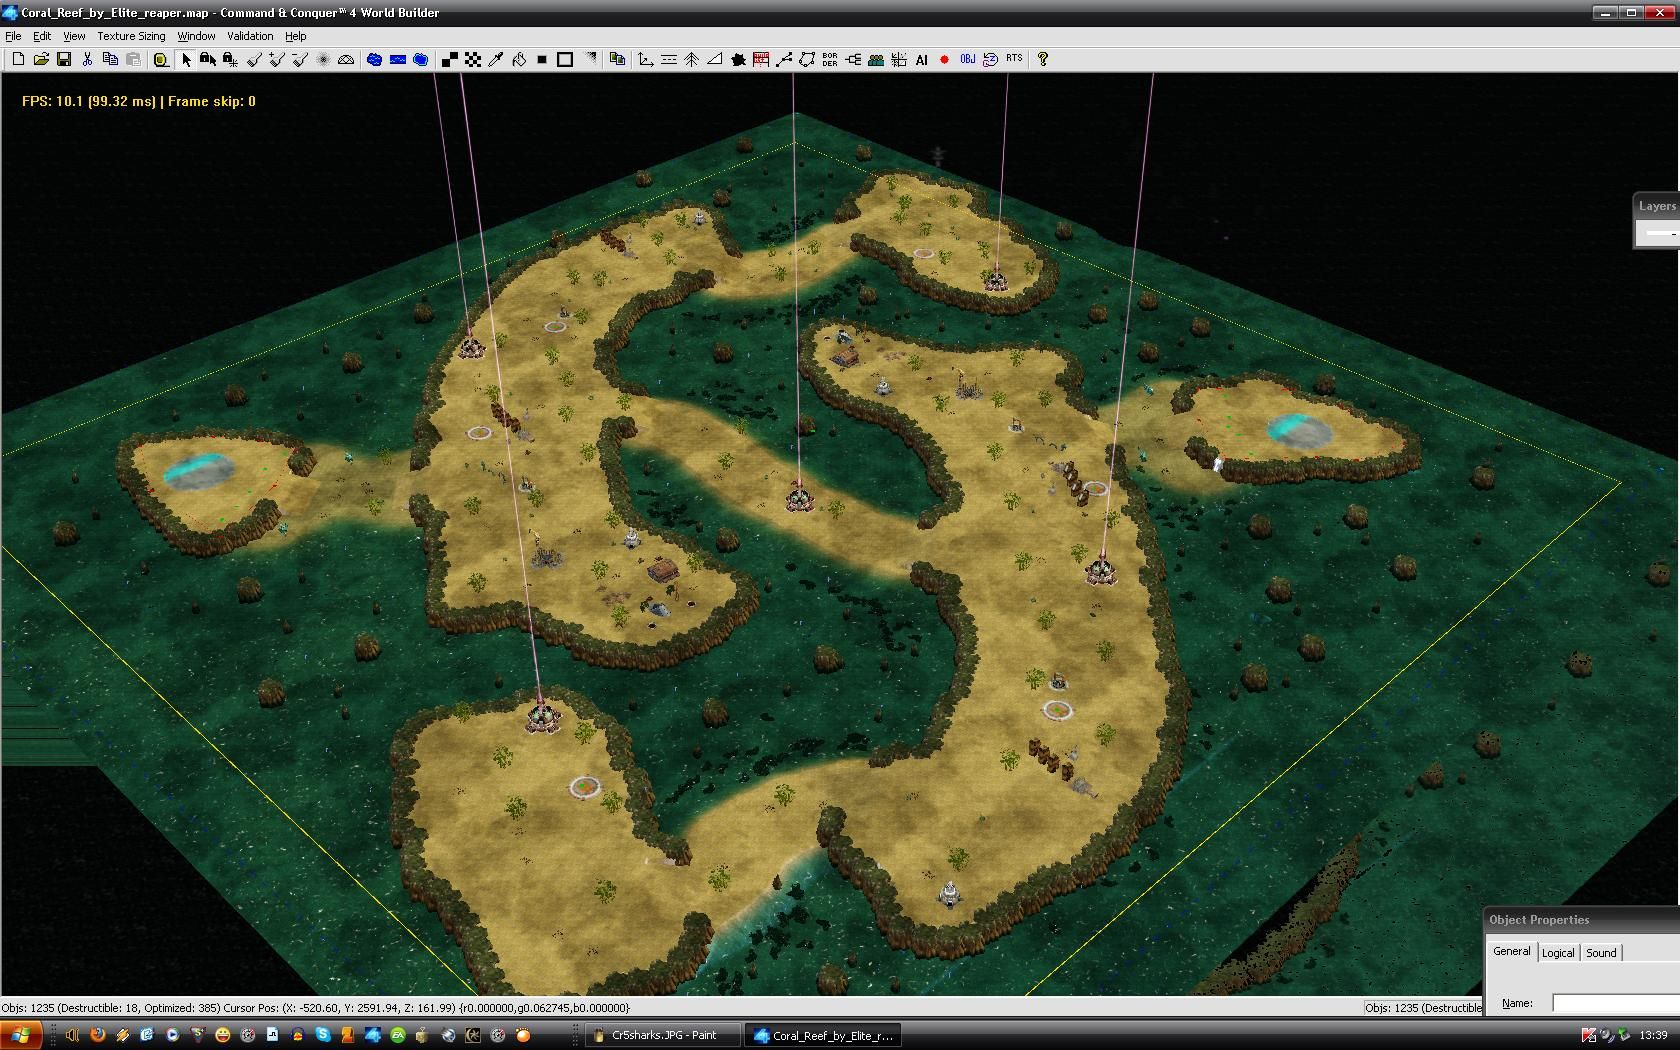Select the mound terrain tool
The image size is (1680, 1050).
click(x=346, y=59)
